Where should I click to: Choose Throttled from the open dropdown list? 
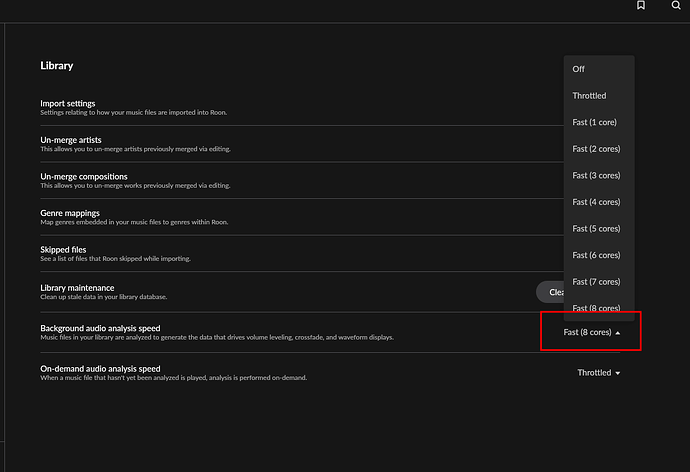pyautogui.click(x=589, y=96)
